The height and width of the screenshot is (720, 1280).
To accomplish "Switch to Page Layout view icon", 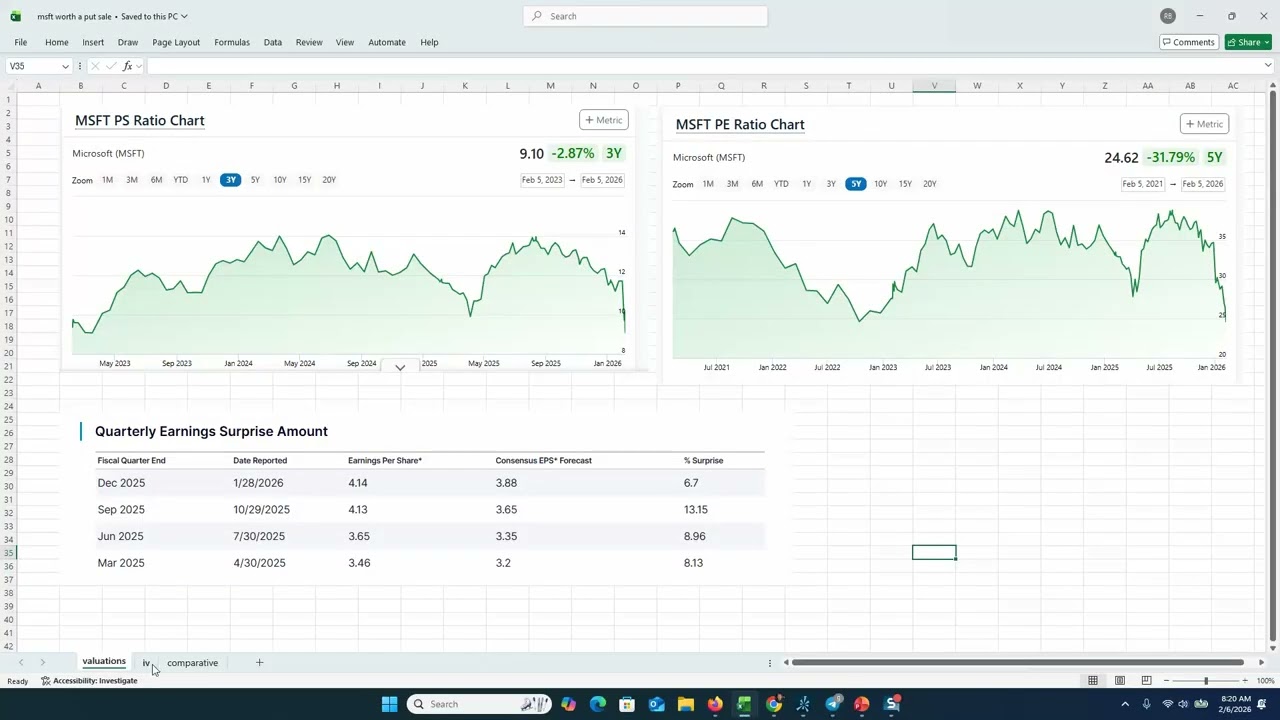I will click(1120, 681).
